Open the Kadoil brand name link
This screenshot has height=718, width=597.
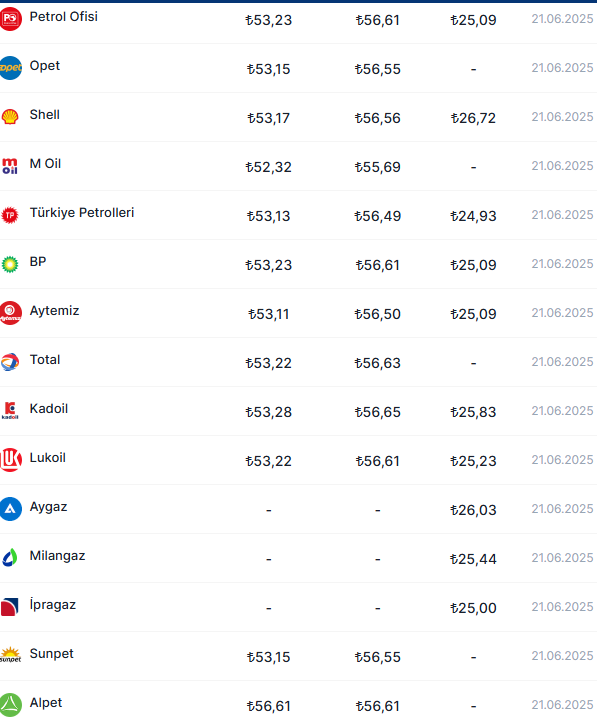coord(49,408)
